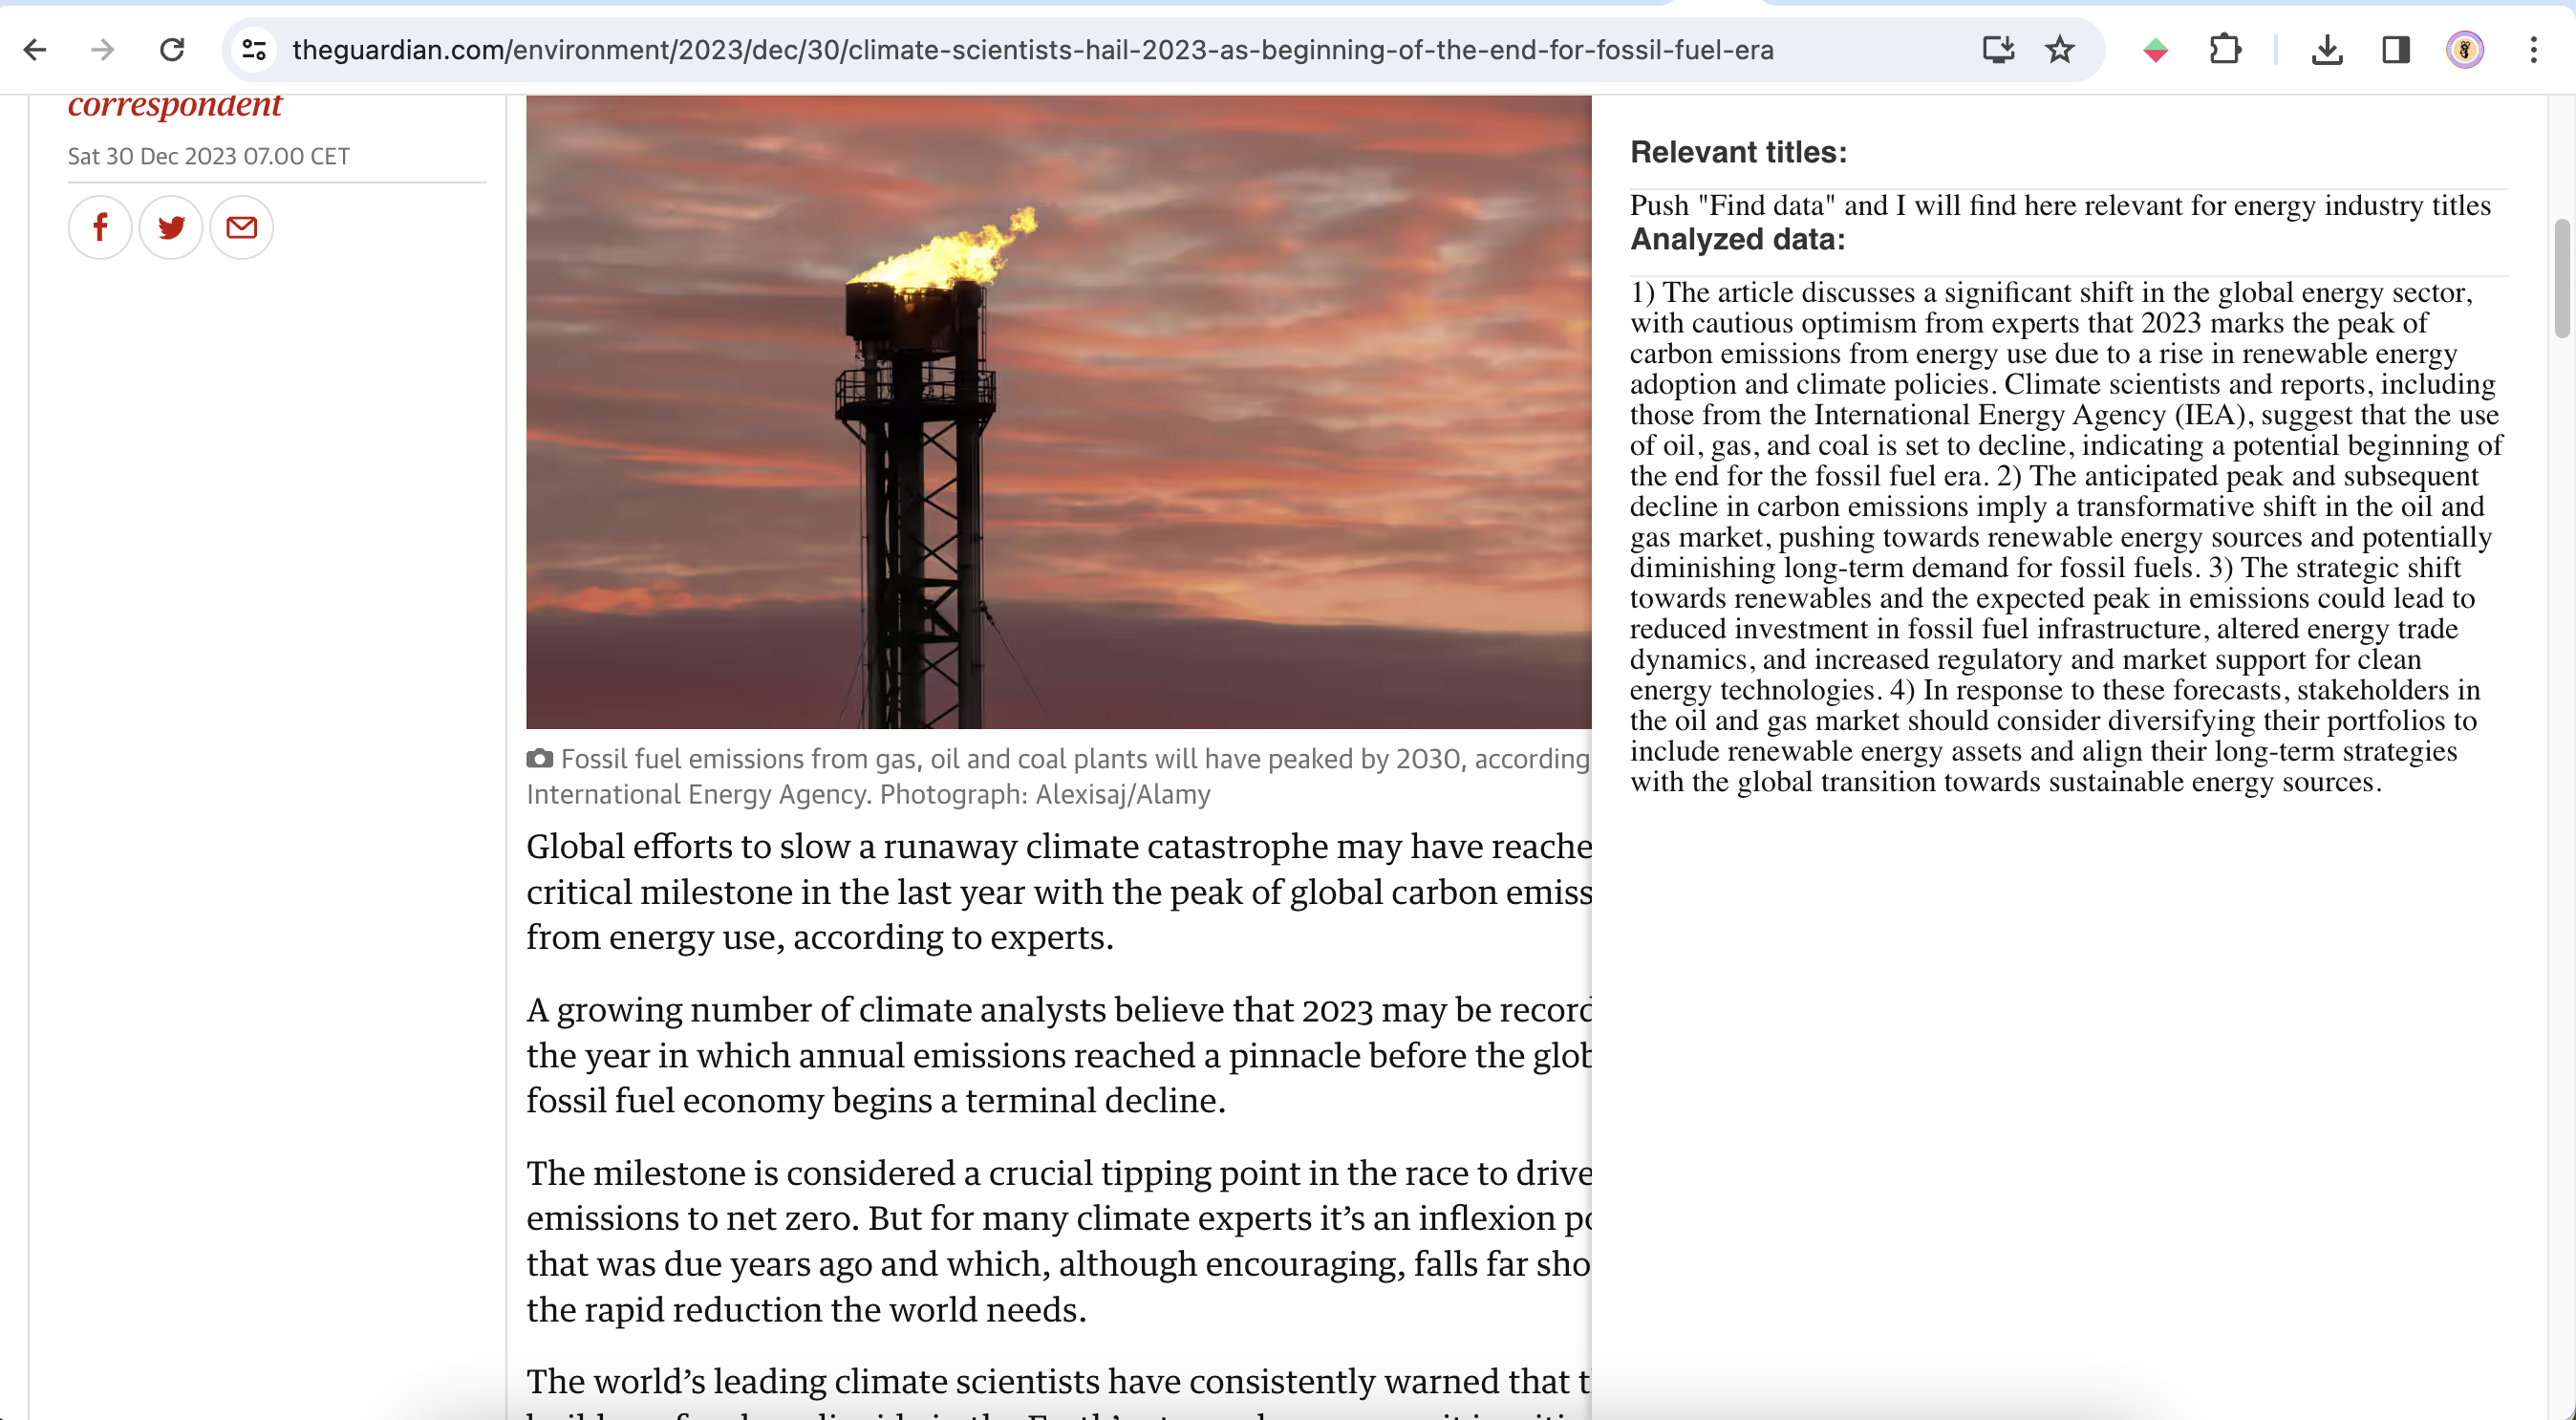Click the browser back arrow
Image resolution: width=2576 pixels, height=1420 pixels.
tap(35, 49)
